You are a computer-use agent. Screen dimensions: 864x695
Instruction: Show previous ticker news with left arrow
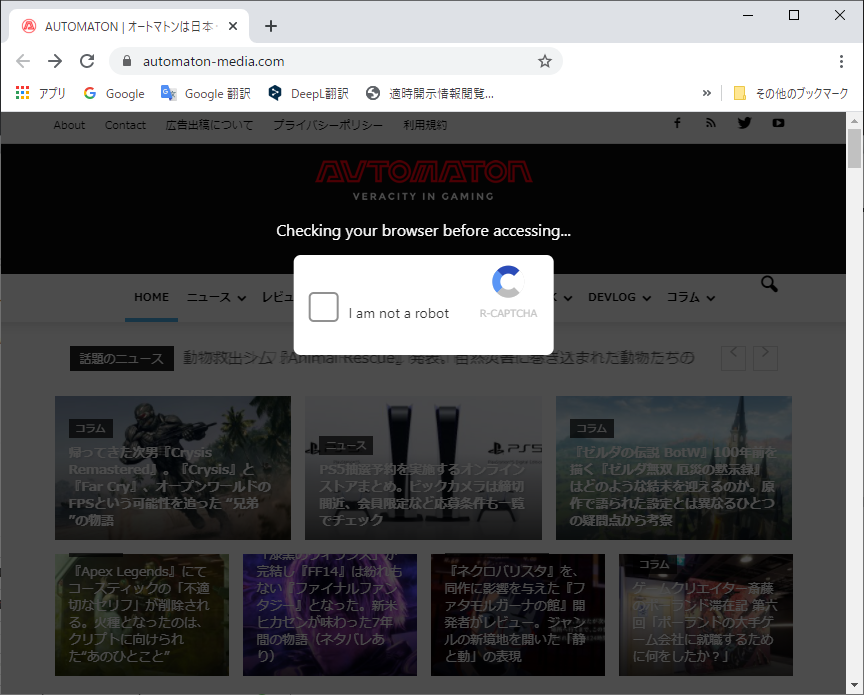(733, 358)
